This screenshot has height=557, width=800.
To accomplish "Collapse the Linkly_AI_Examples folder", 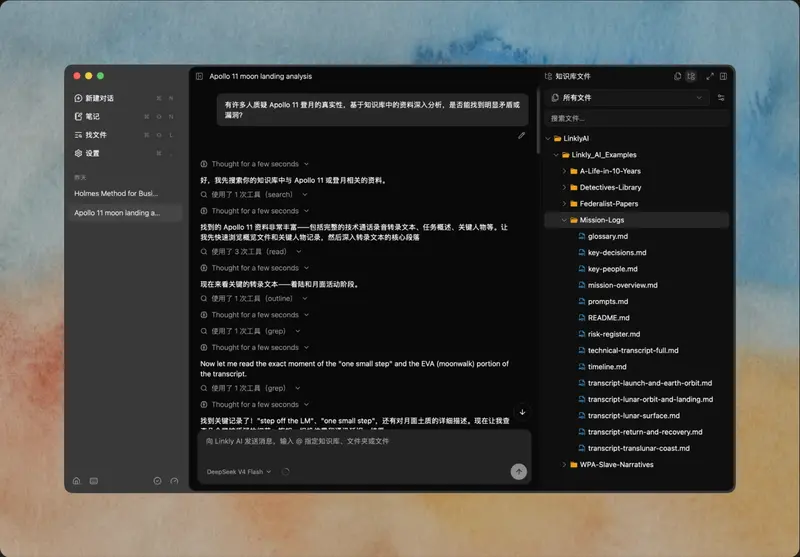I will pyautogui.click(x=556, y=155).
